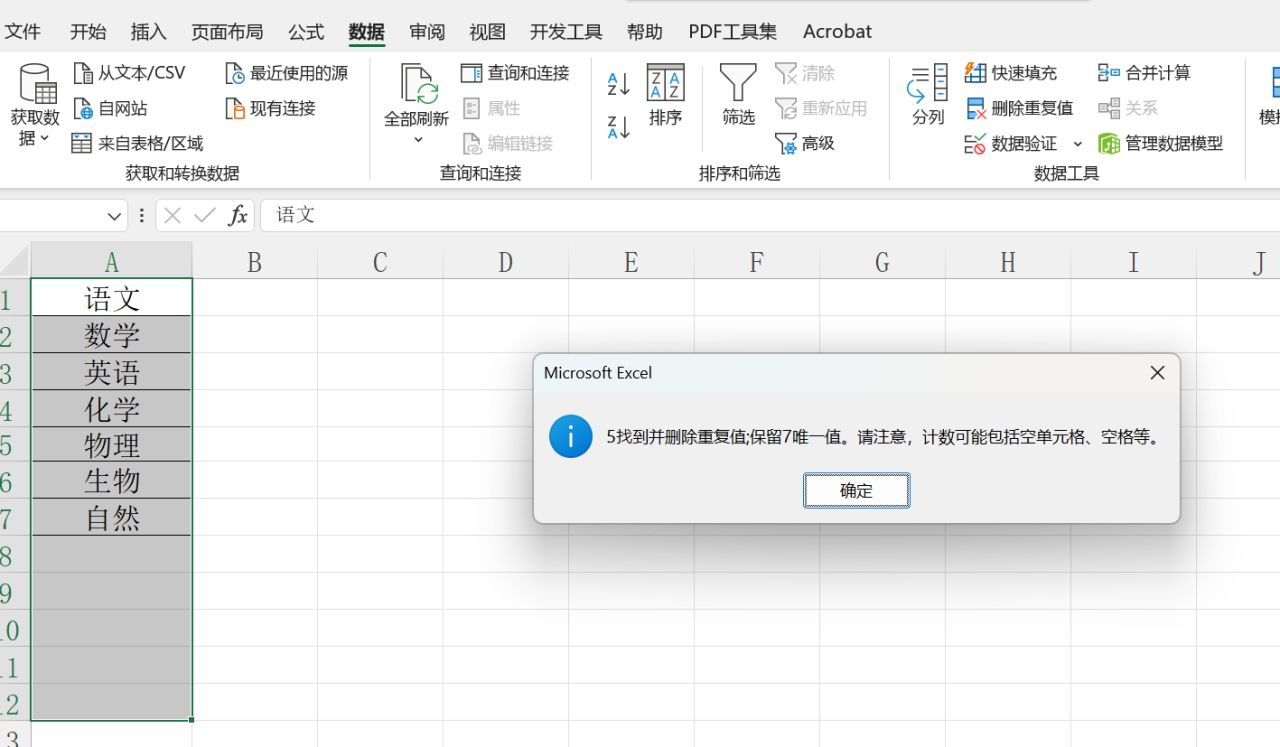Click the formula bar containing 语文
The image size is (1280, 747).
770,215
